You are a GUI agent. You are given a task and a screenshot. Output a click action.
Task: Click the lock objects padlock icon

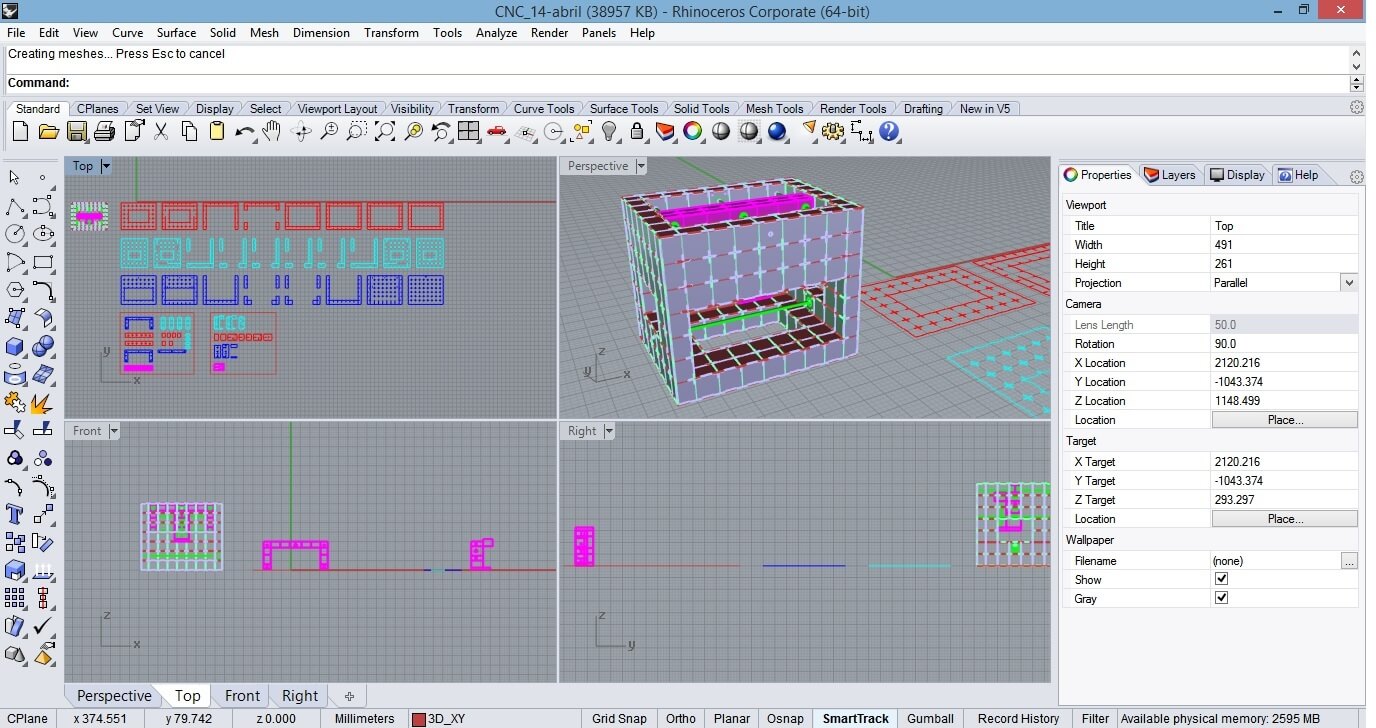[637, 131]
